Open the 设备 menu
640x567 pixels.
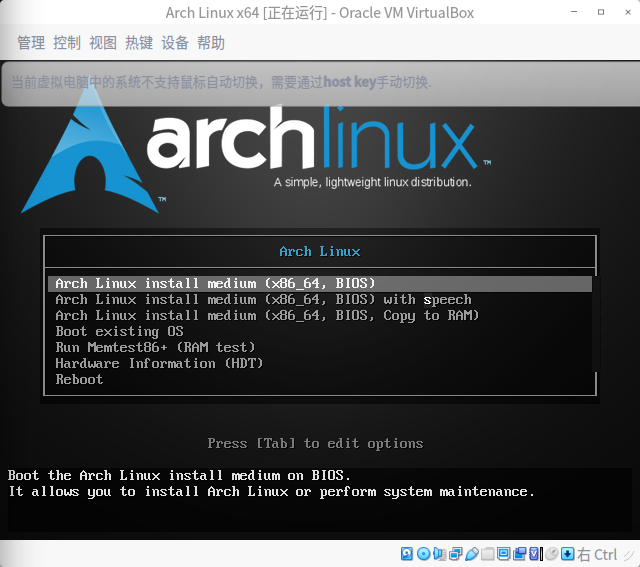tap(175, 42)
